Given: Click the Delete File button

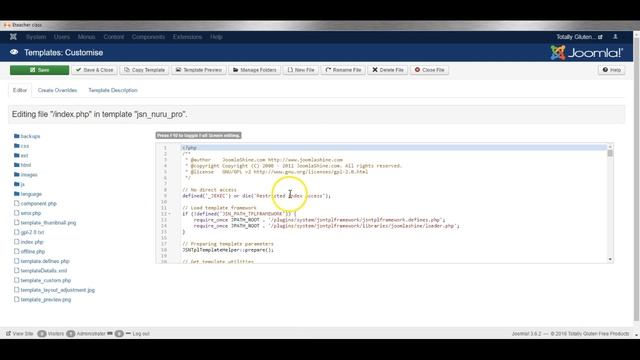Looking at the screenshot, I should point(388,70).
